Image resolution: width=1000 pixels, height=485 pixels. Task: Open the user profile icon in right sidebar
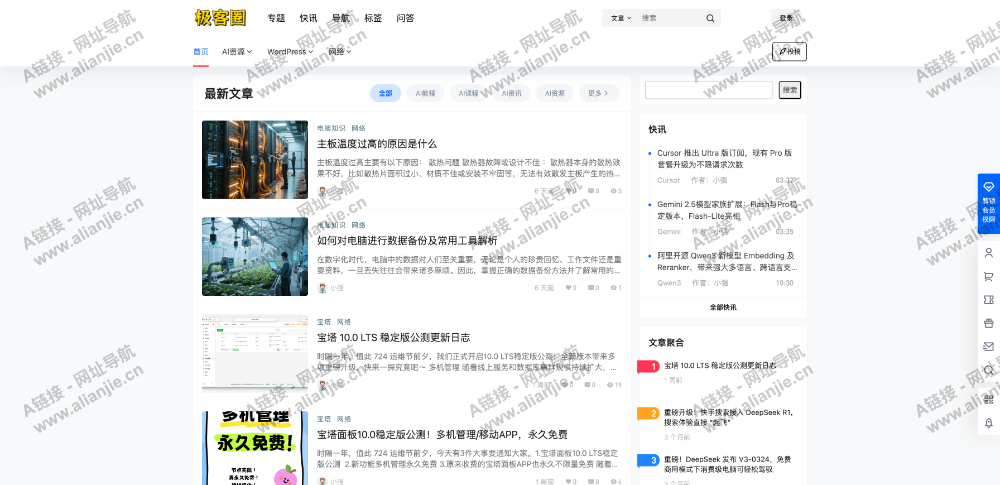point(989,253)
